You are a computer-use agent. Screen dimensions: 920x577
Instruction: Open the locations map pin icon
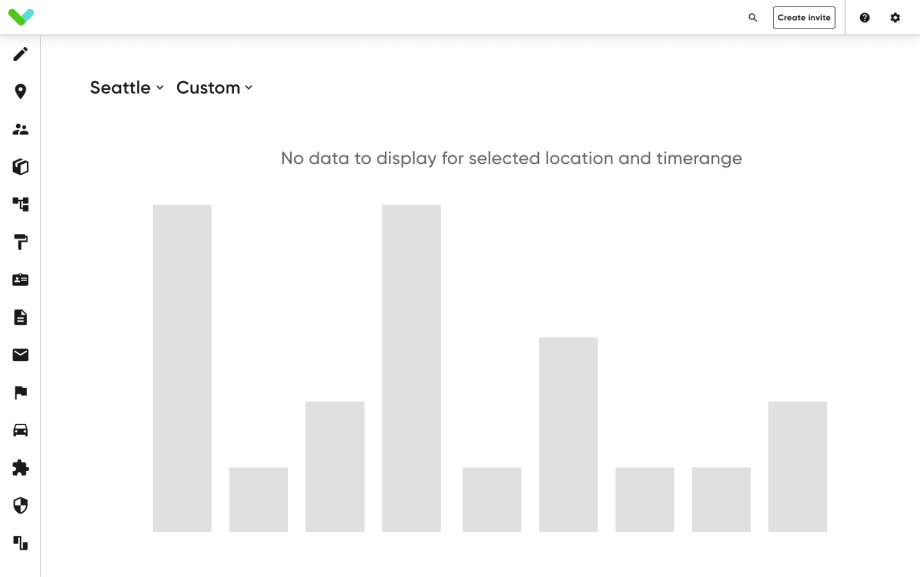[20, 92]
